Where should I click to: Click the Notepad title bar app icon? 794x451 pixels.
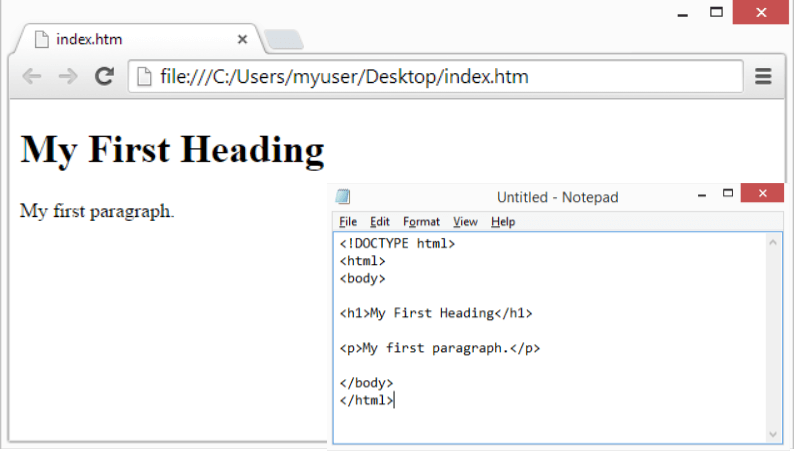344,197
